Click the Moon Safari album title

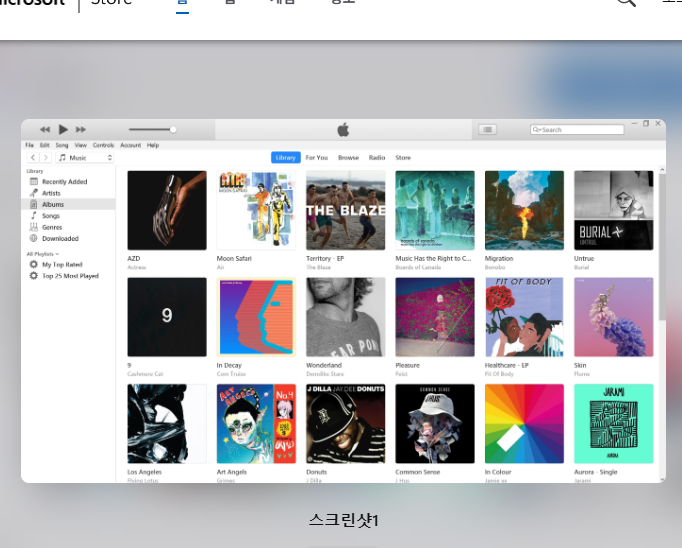point(234,258)
